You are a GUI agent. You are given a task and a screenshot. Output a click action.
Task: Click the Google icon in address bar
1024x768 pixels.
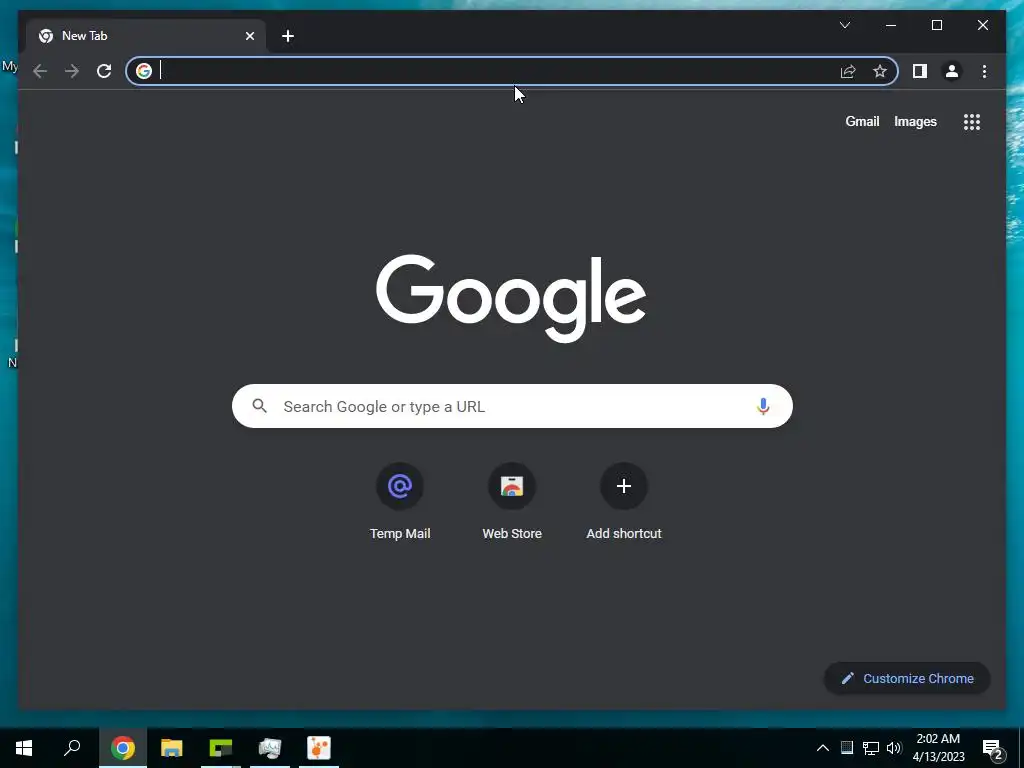point(144,71)
